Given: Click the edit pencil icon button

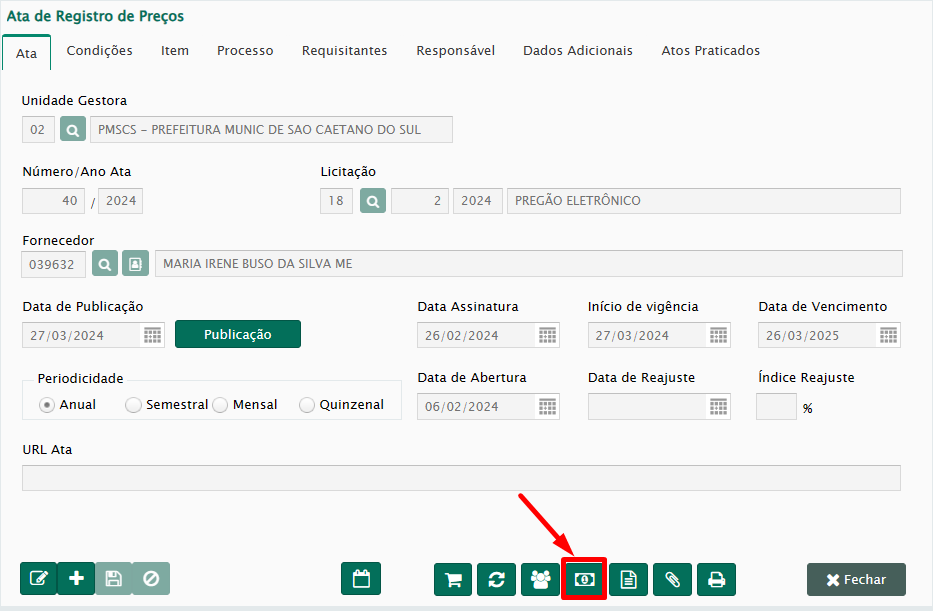Looking at the screenshot, I should [x=39, y=579].
